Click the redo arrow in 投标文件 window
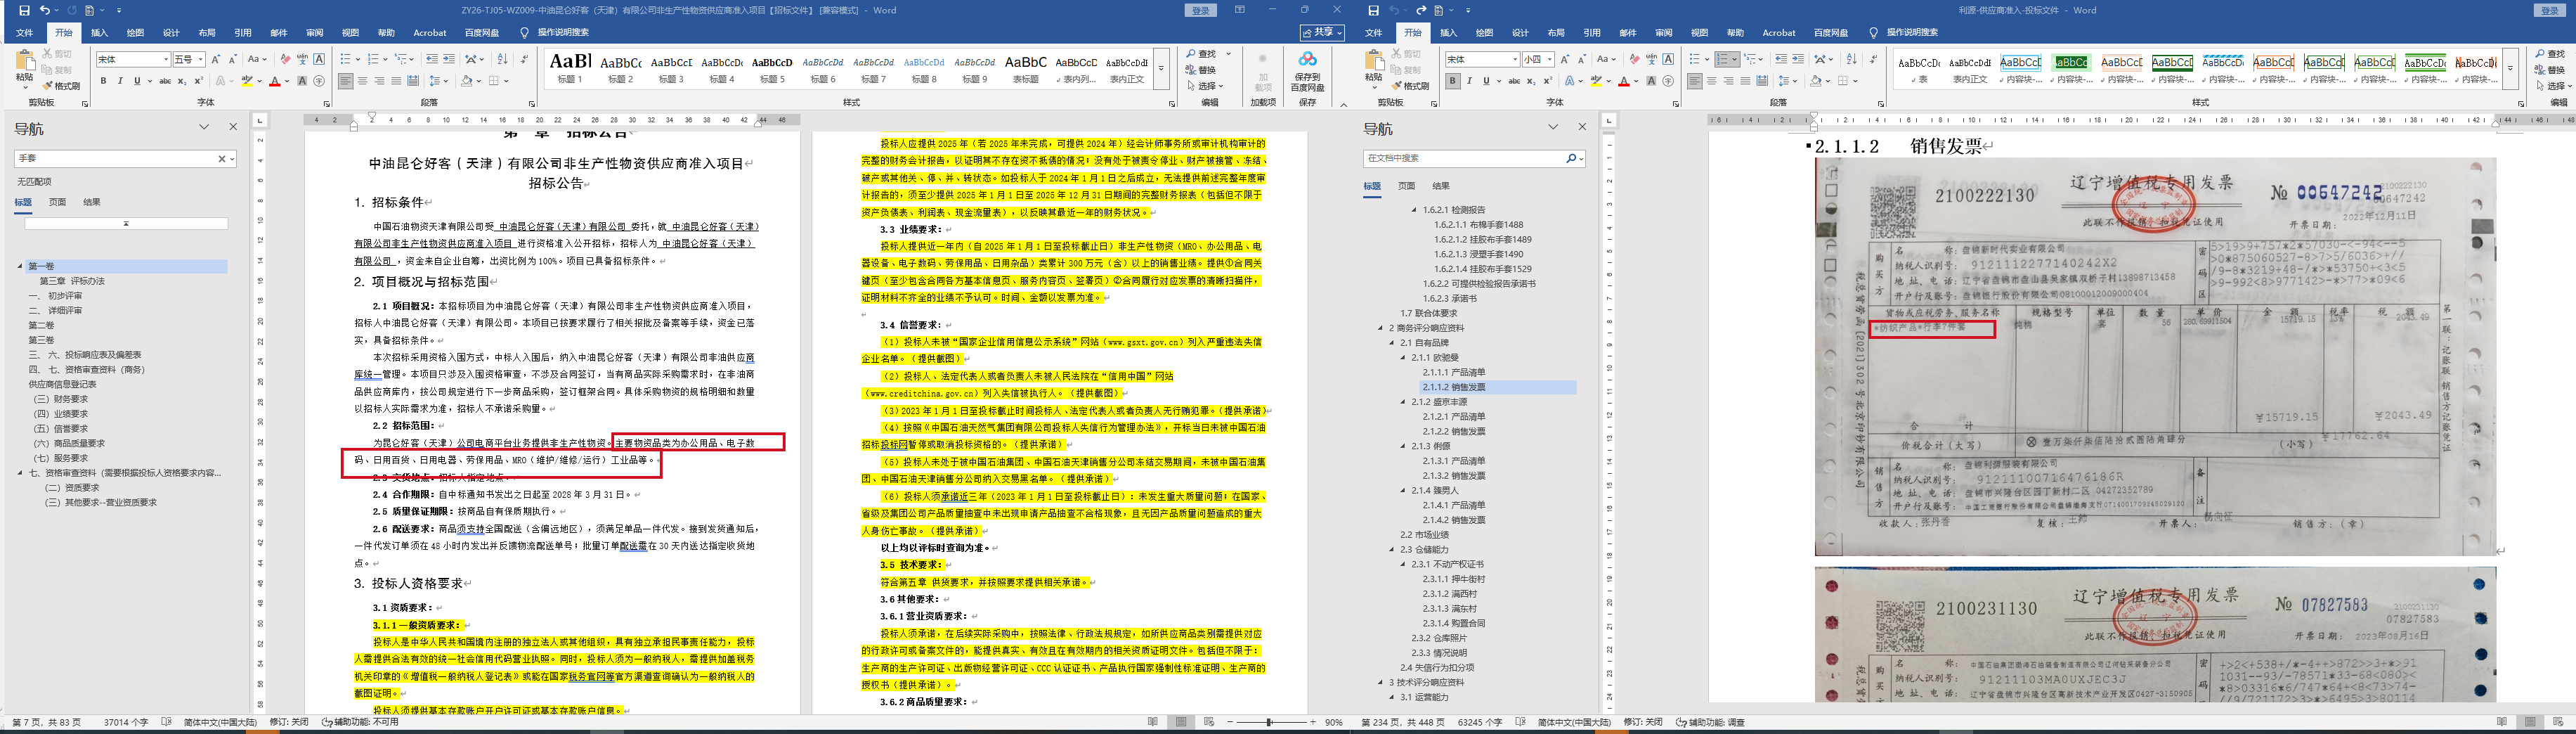Screen dimensions: 2576x734 1421,10
